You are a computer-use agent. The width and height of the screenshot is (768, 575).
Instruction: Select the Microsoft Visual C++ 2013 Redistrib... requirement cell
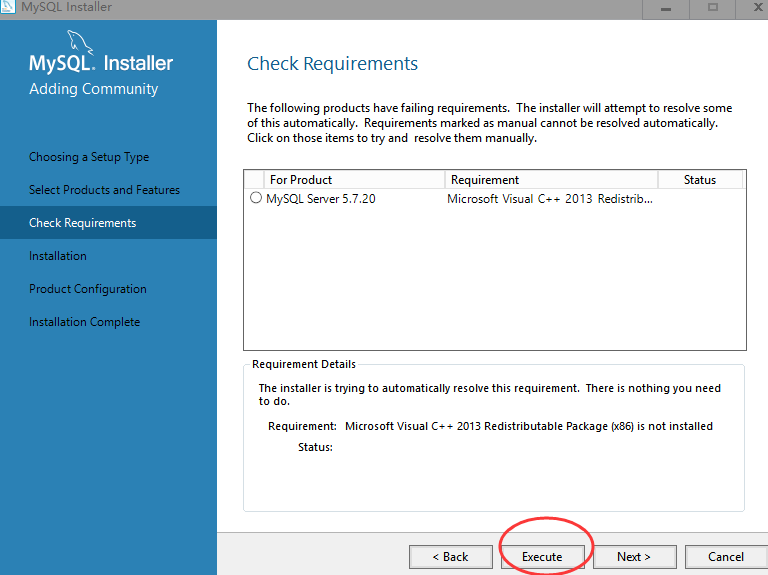(550, 199)
